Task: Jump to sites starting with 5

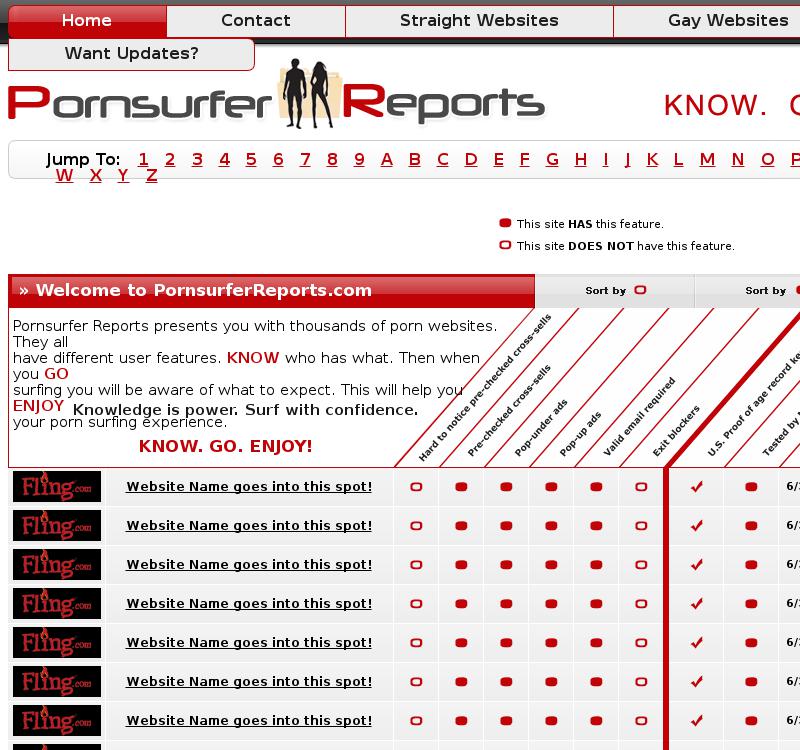Action: point(251,160)
